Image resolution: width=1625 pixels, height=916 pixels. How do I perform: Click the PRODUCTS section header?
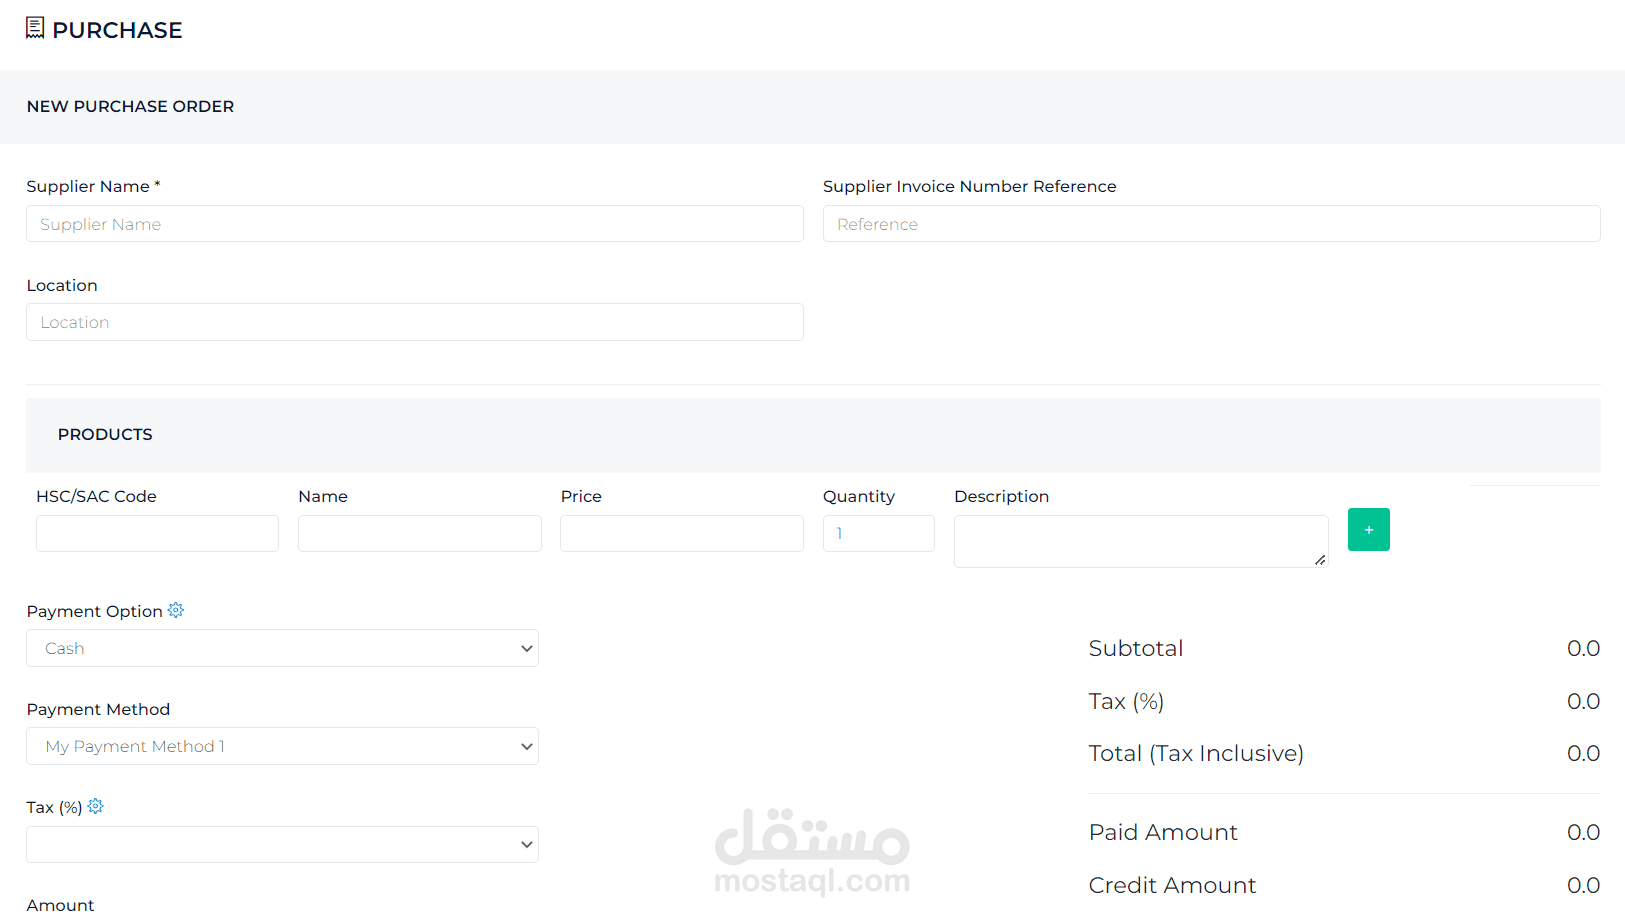click(x=105, y=434)
